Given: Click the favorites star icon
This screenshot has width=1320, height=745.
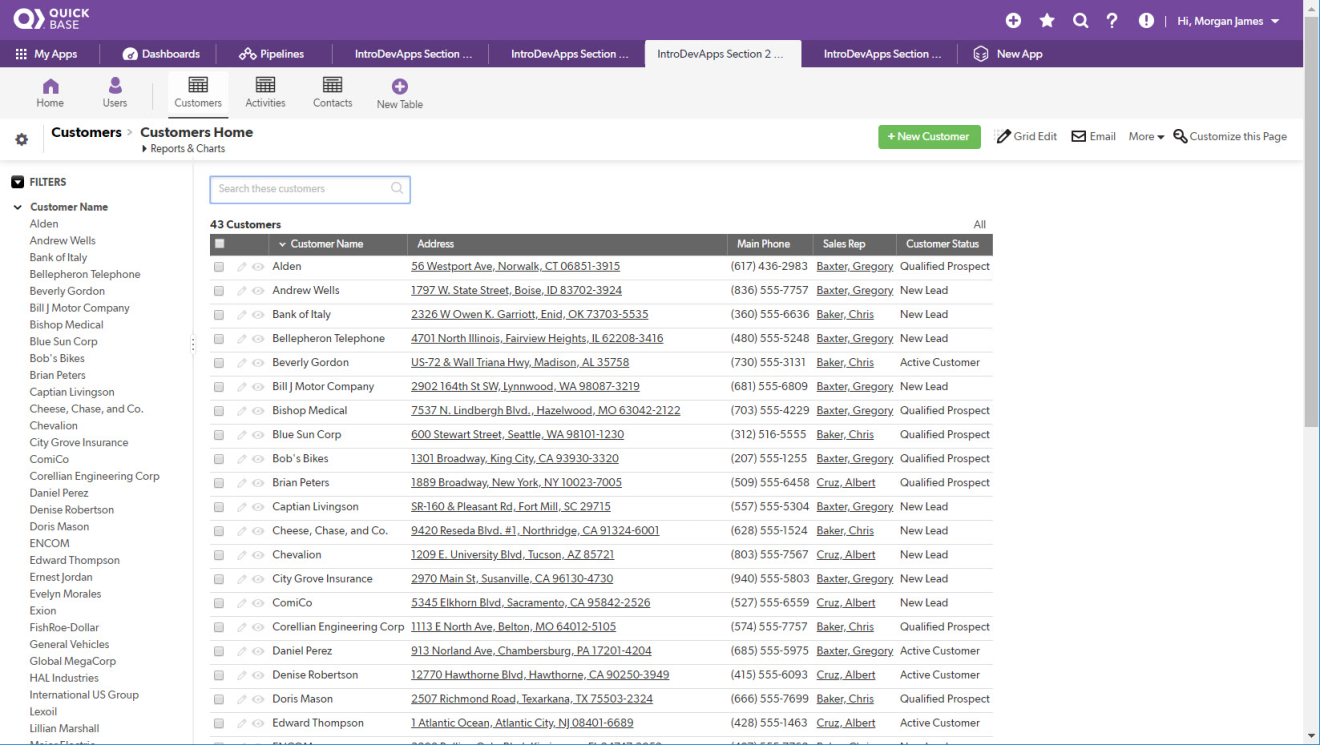Looking at the screenshot, I should 1047,21.
